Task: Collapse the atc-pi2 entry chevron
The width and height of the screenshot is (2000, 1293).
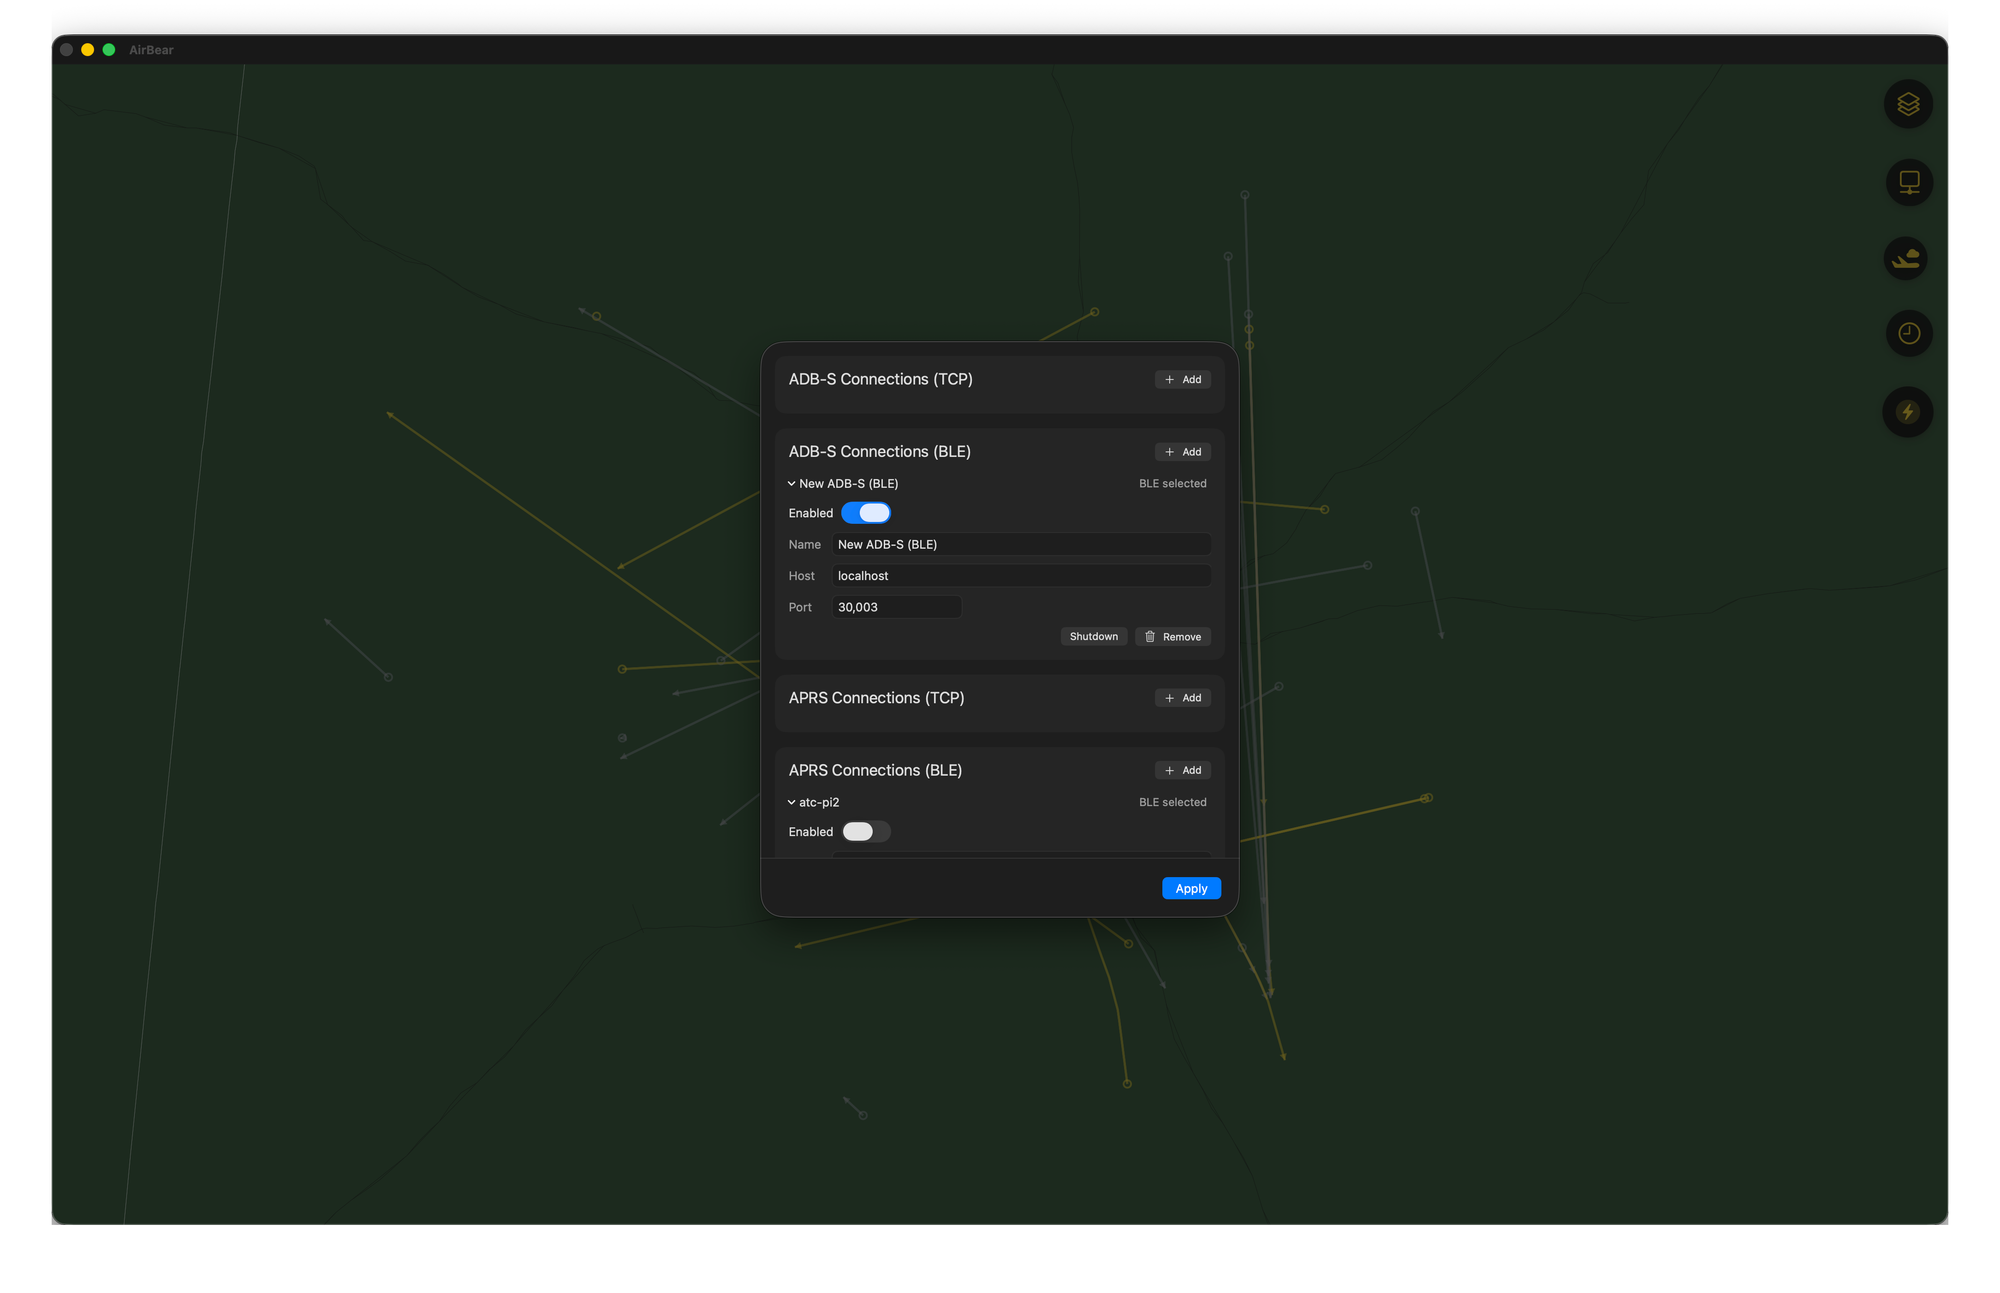Action: pyautogui.click(x=791, y=803)
